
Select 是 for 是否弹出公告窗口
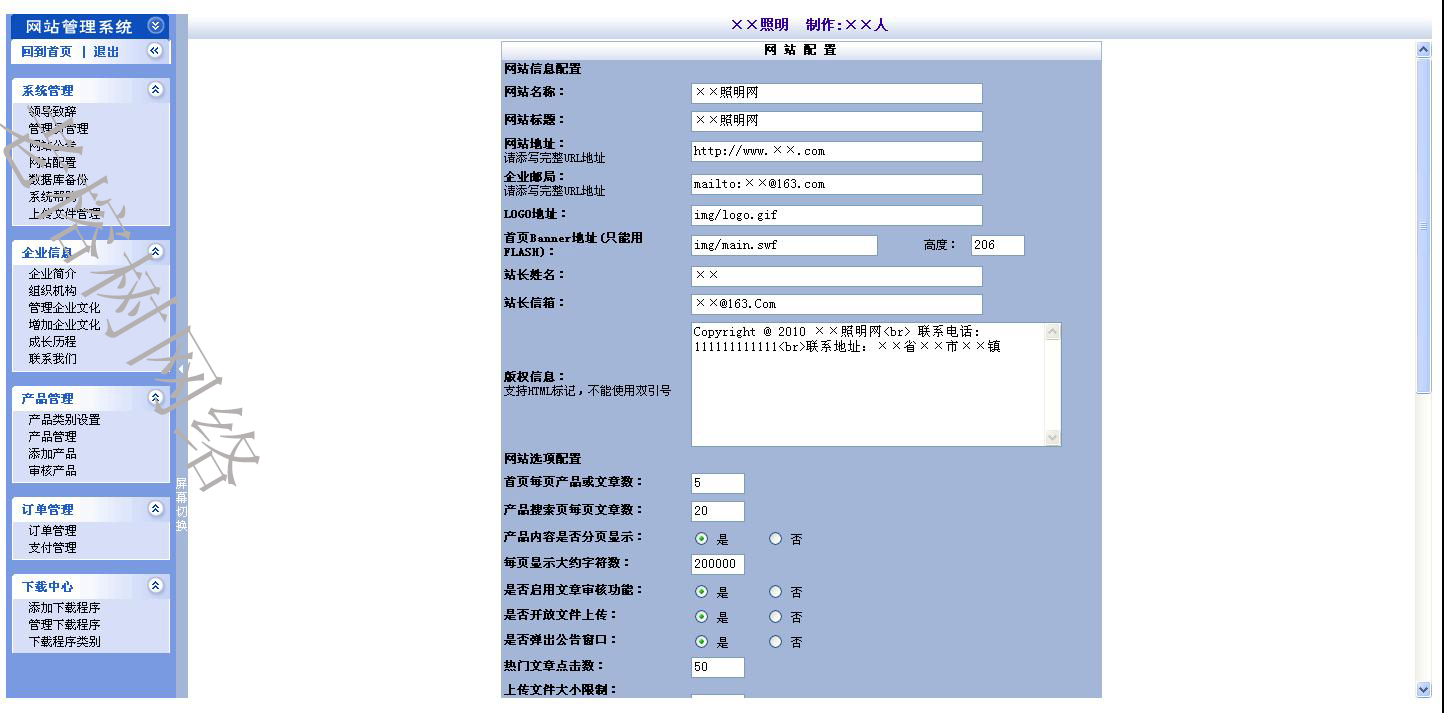(701, 642)
